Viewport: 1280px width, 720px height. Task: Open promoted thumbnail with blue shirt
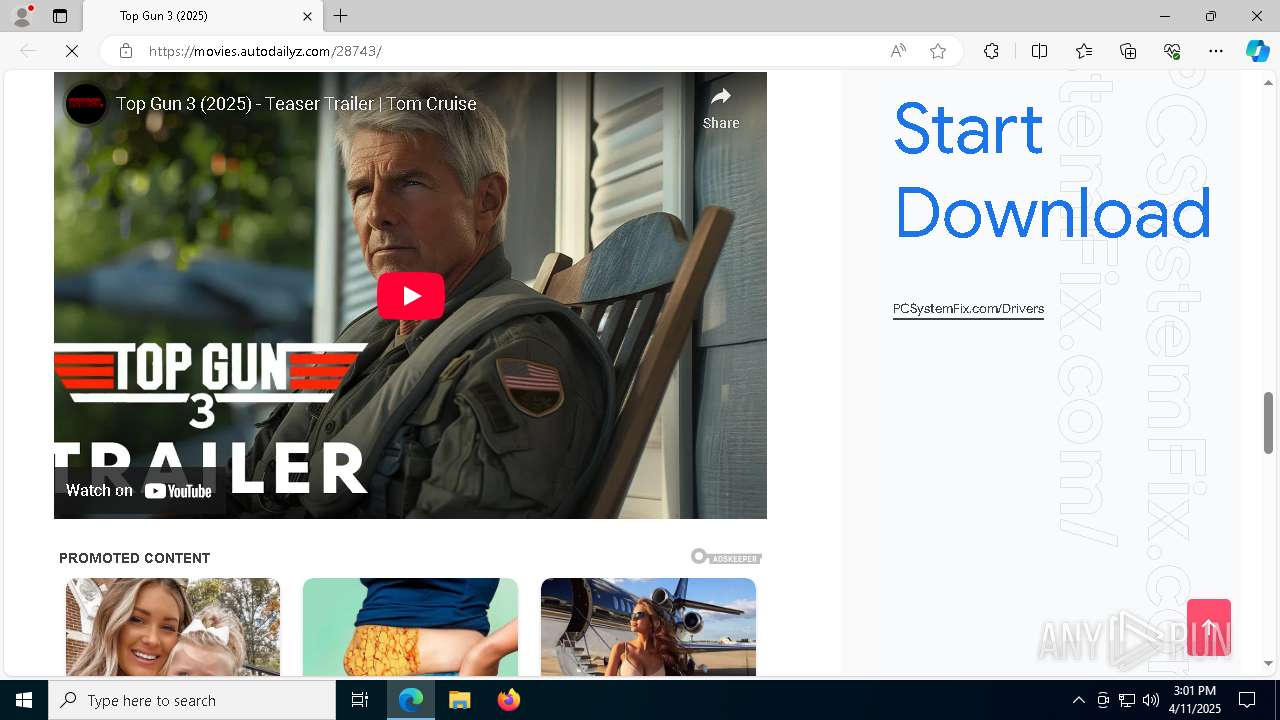click(x=411, y=627)
